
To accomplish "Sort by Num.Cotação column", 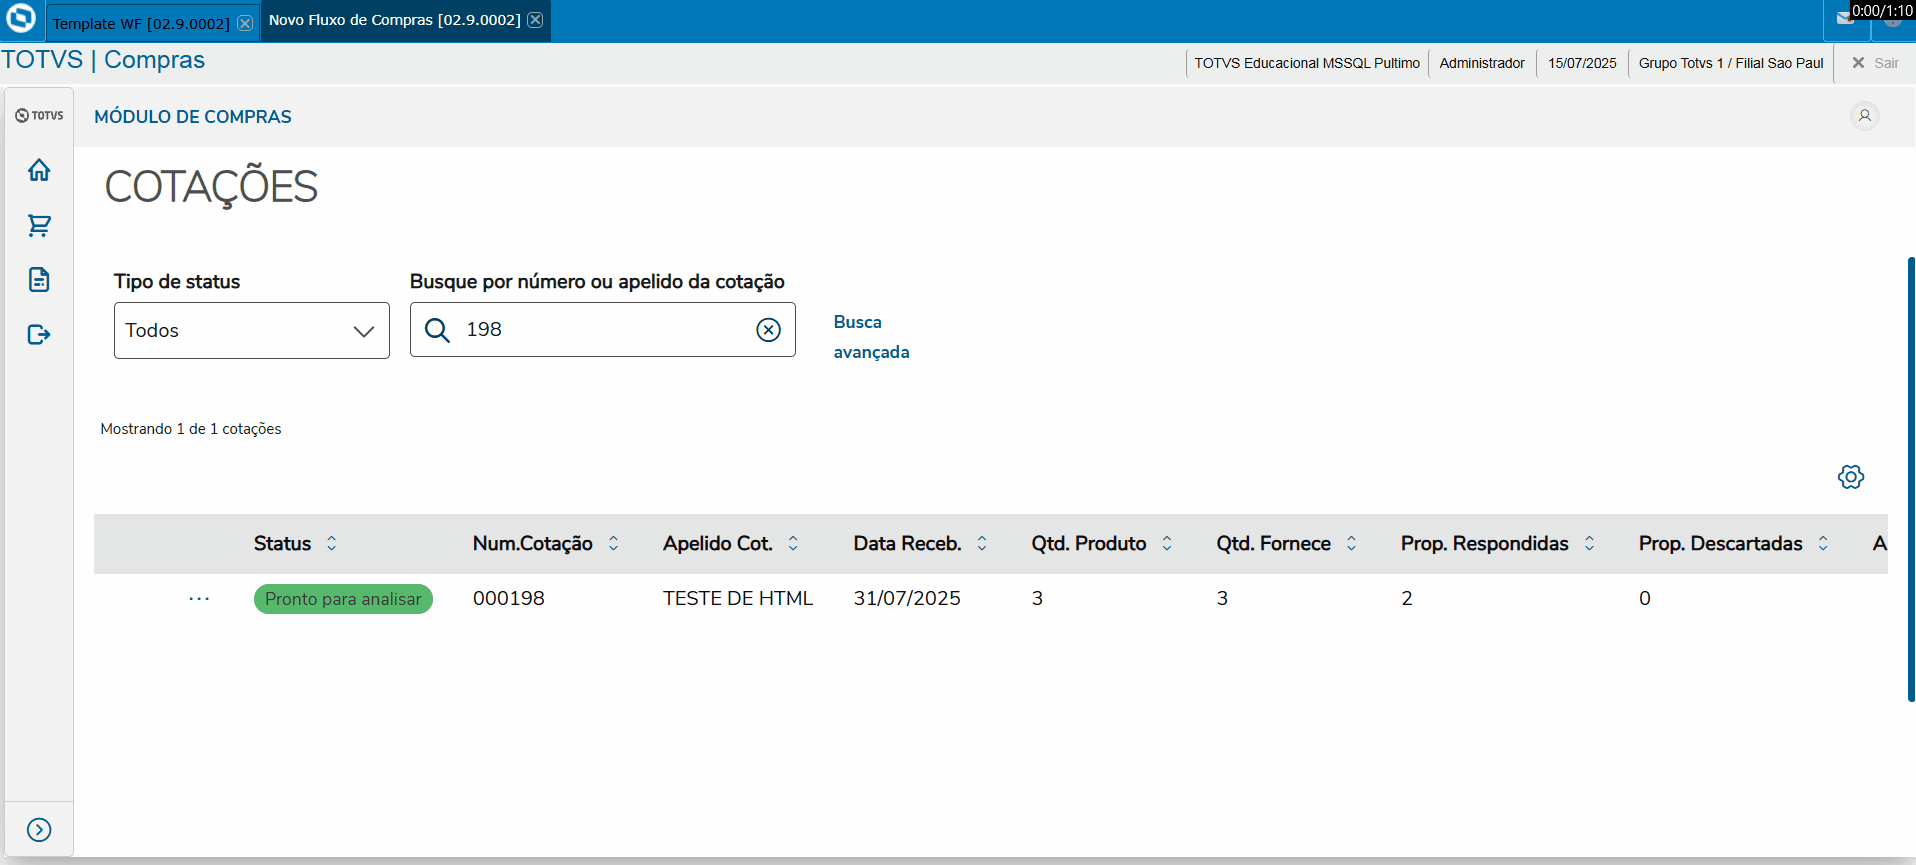I will [x=614, y=543].
